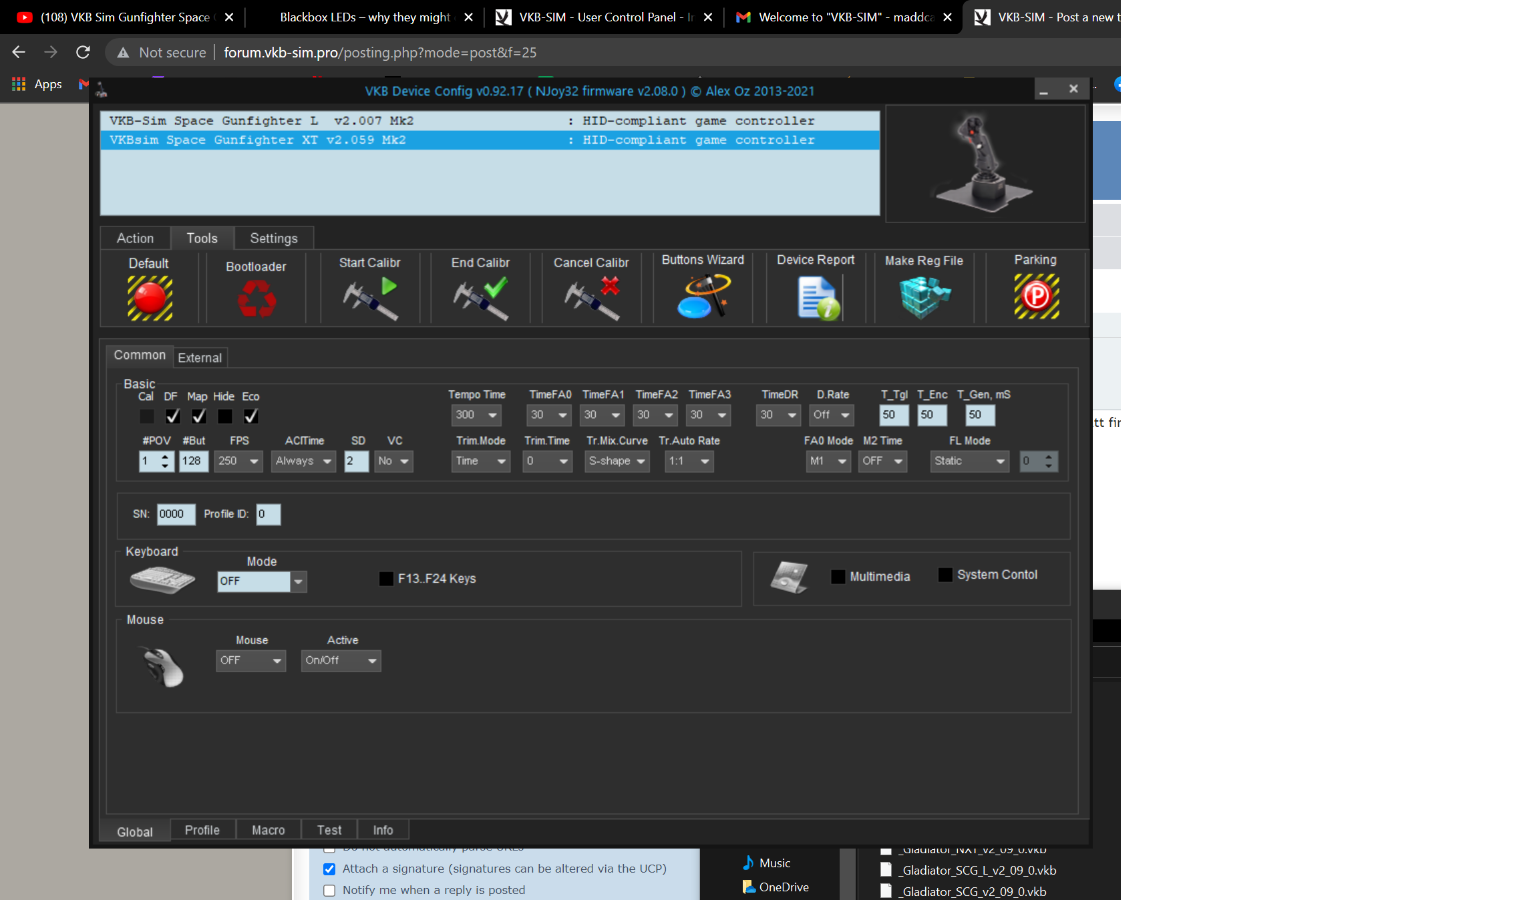This screenshot has width=1539, height=900.
Task: Toggle Notify me when reply posted checkbox
Action: 329,890
